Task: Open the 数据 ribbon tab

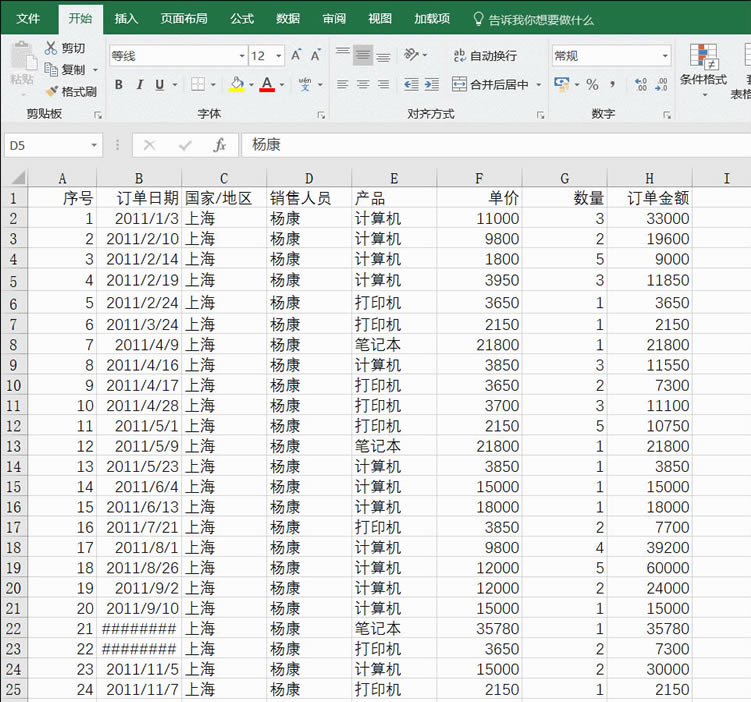Action: pos(288,19)
